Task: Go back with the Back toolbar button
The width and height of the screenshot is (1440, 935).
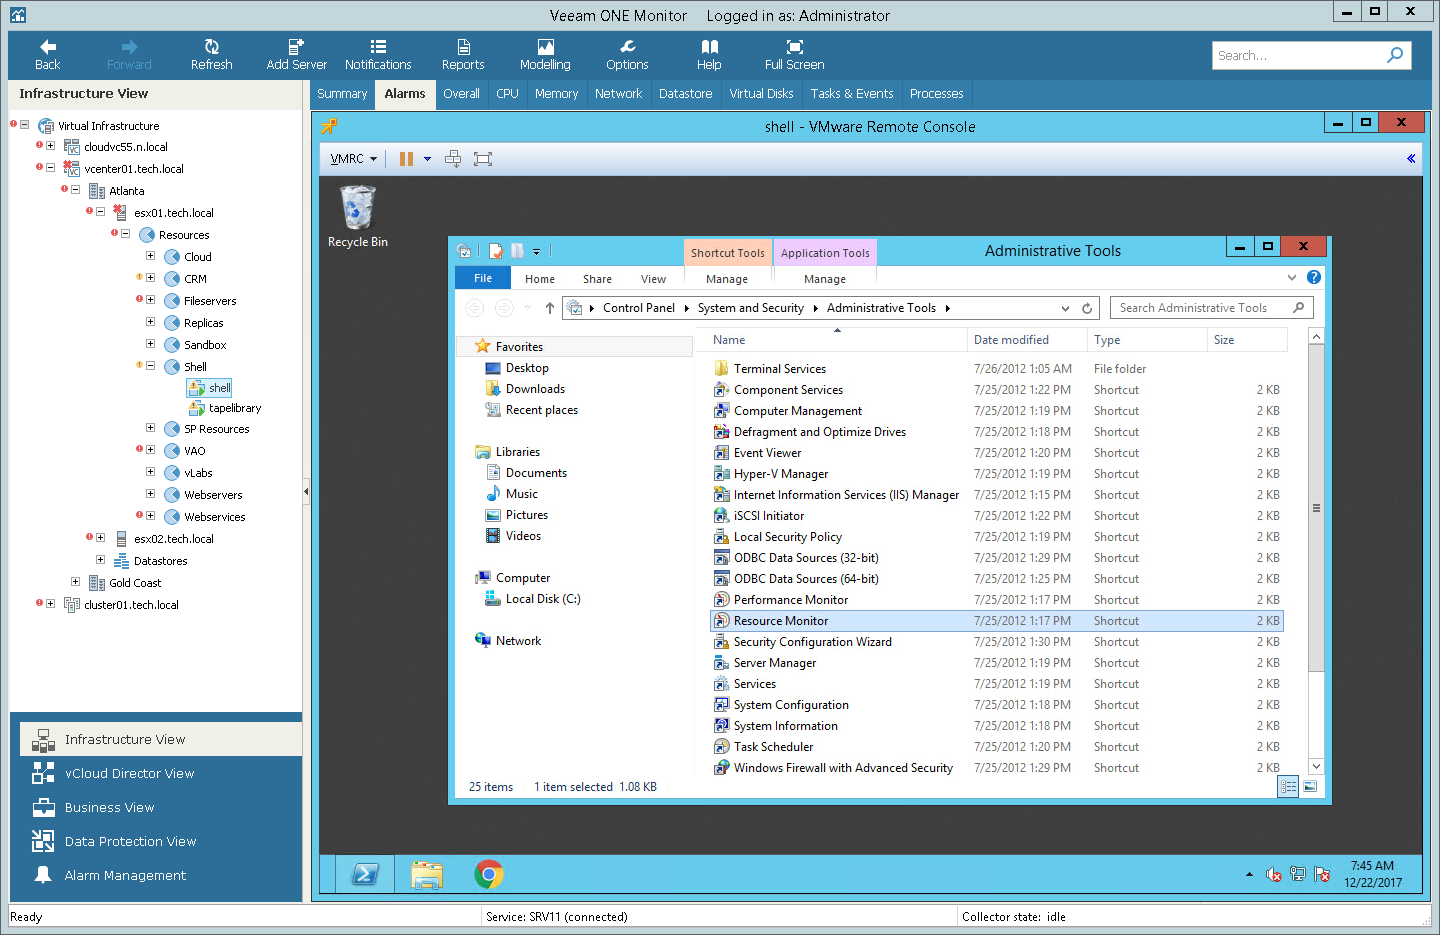Action: [x=47, y=55]
